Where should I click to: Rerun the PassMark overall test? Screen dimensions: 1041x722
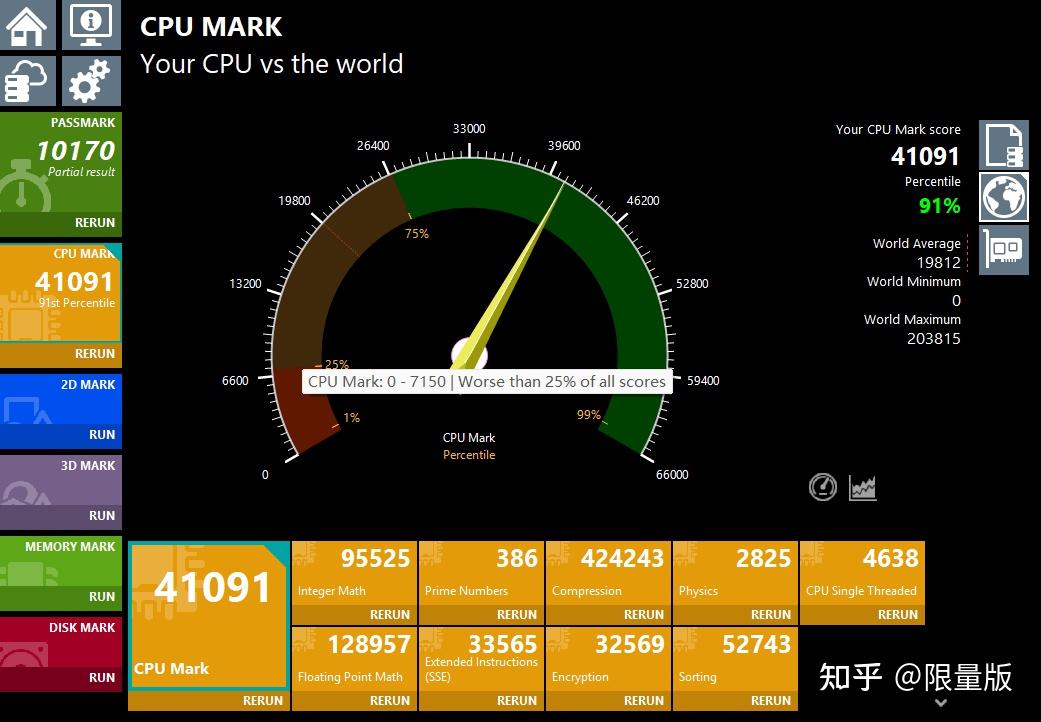click(95, 223)
